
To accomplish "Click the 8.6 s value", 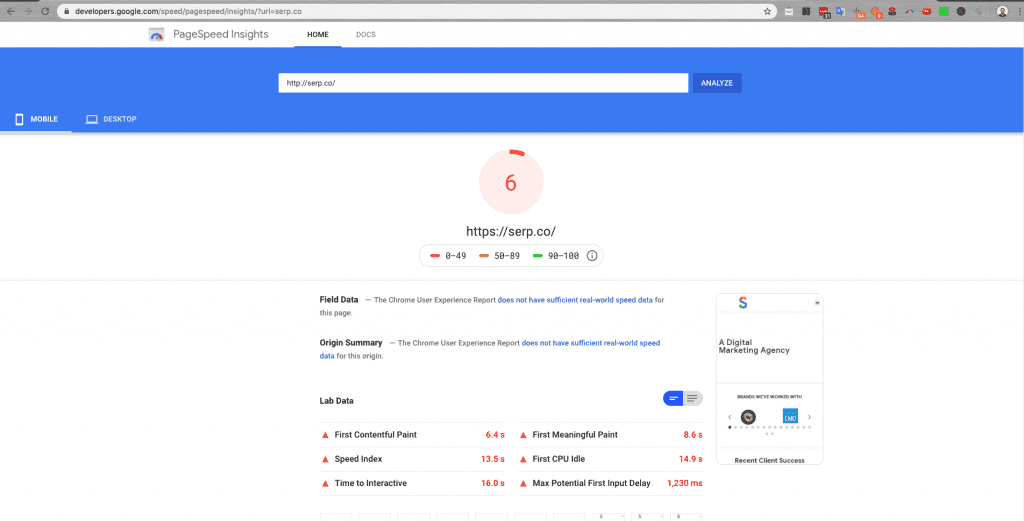I will [x=693, y=435].
